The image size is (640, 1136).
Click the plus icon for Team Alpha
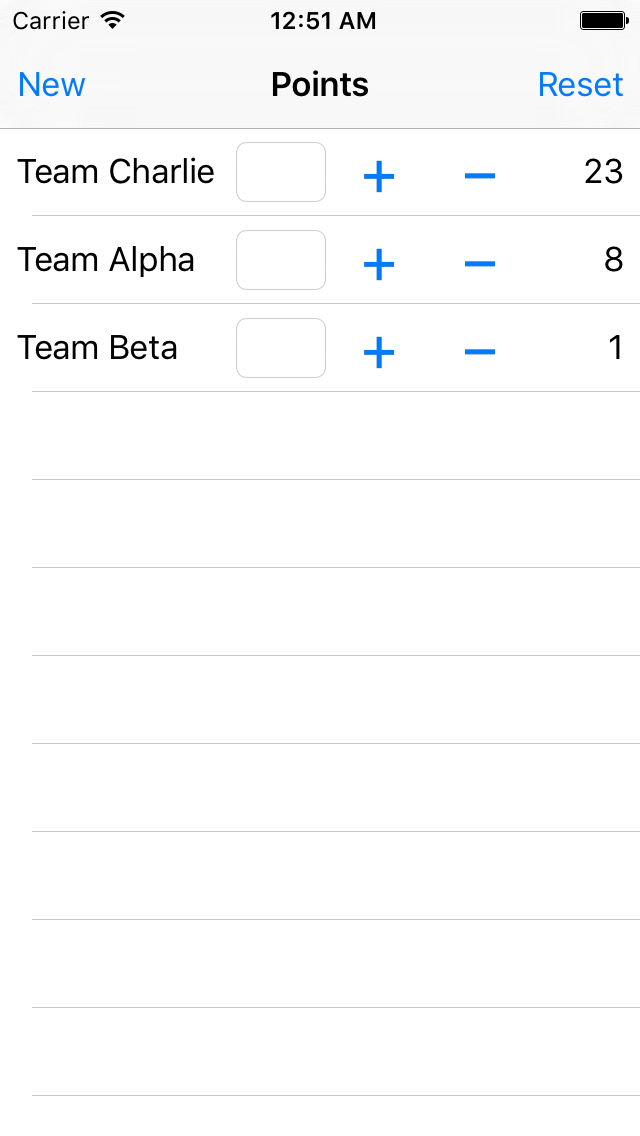pos(378,264)
